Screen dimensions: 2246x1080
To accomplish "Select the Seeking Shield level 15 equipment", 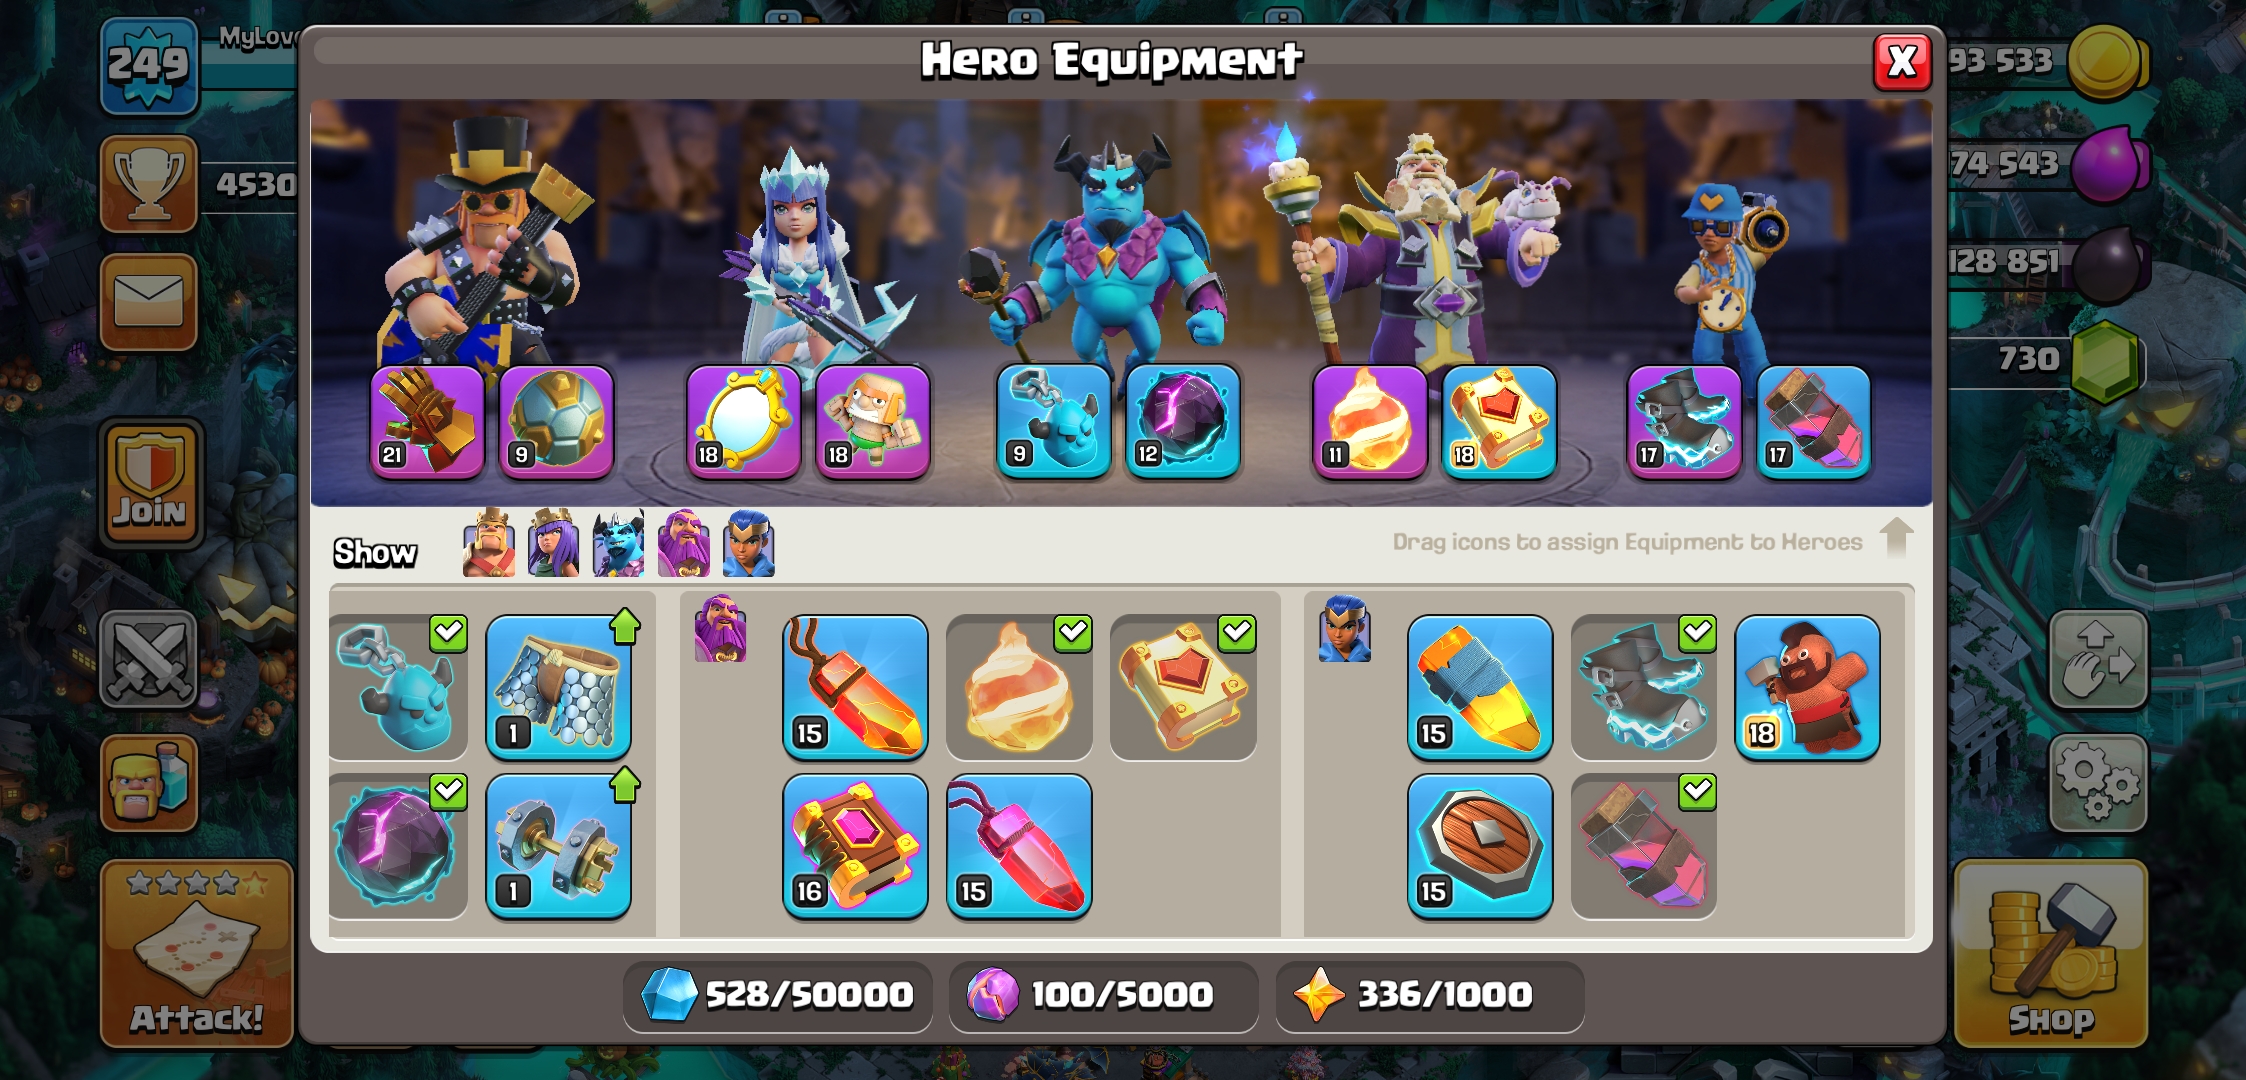I will point(1480,846).
